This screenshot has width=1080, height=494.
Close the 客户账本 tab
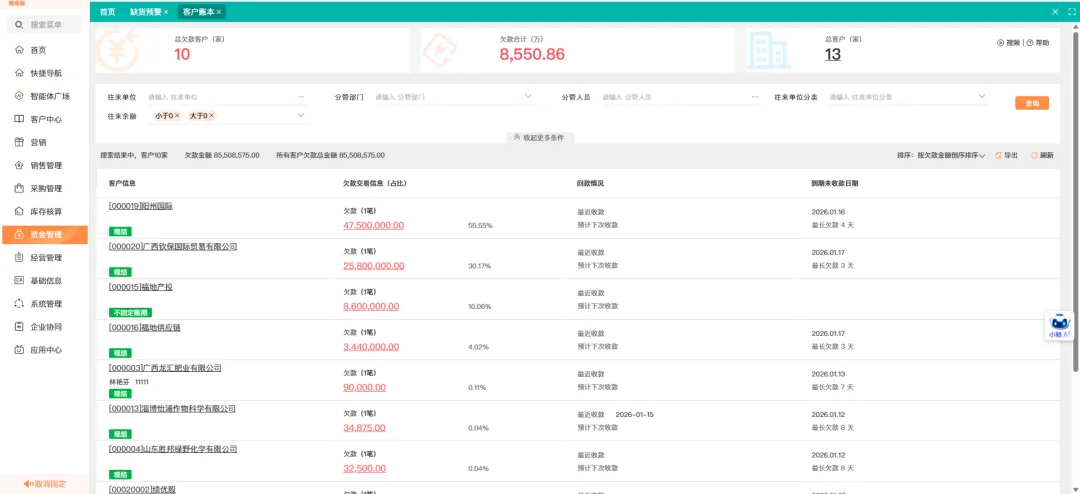218,12
